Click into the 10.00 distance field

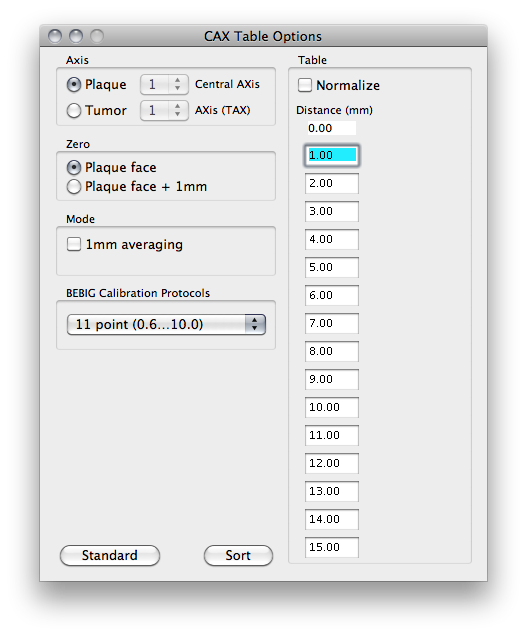tap(332, 407)
